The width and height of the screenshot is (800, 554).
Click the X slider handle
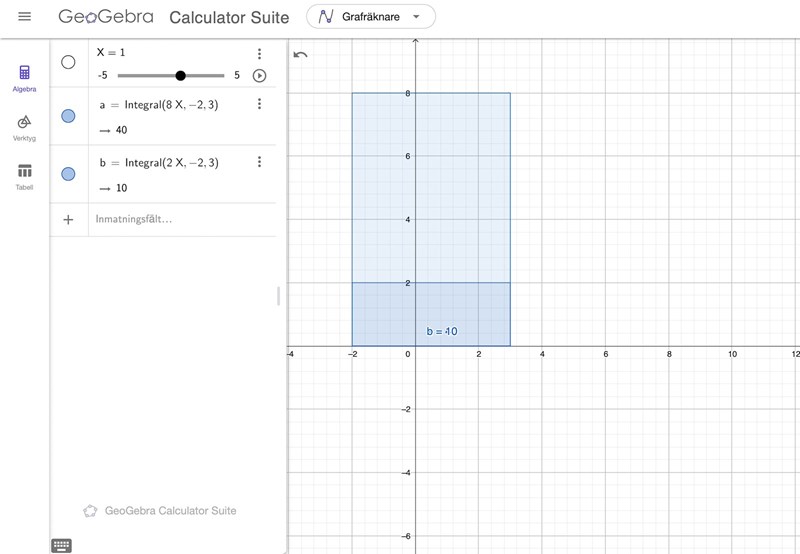pos(181,75)
